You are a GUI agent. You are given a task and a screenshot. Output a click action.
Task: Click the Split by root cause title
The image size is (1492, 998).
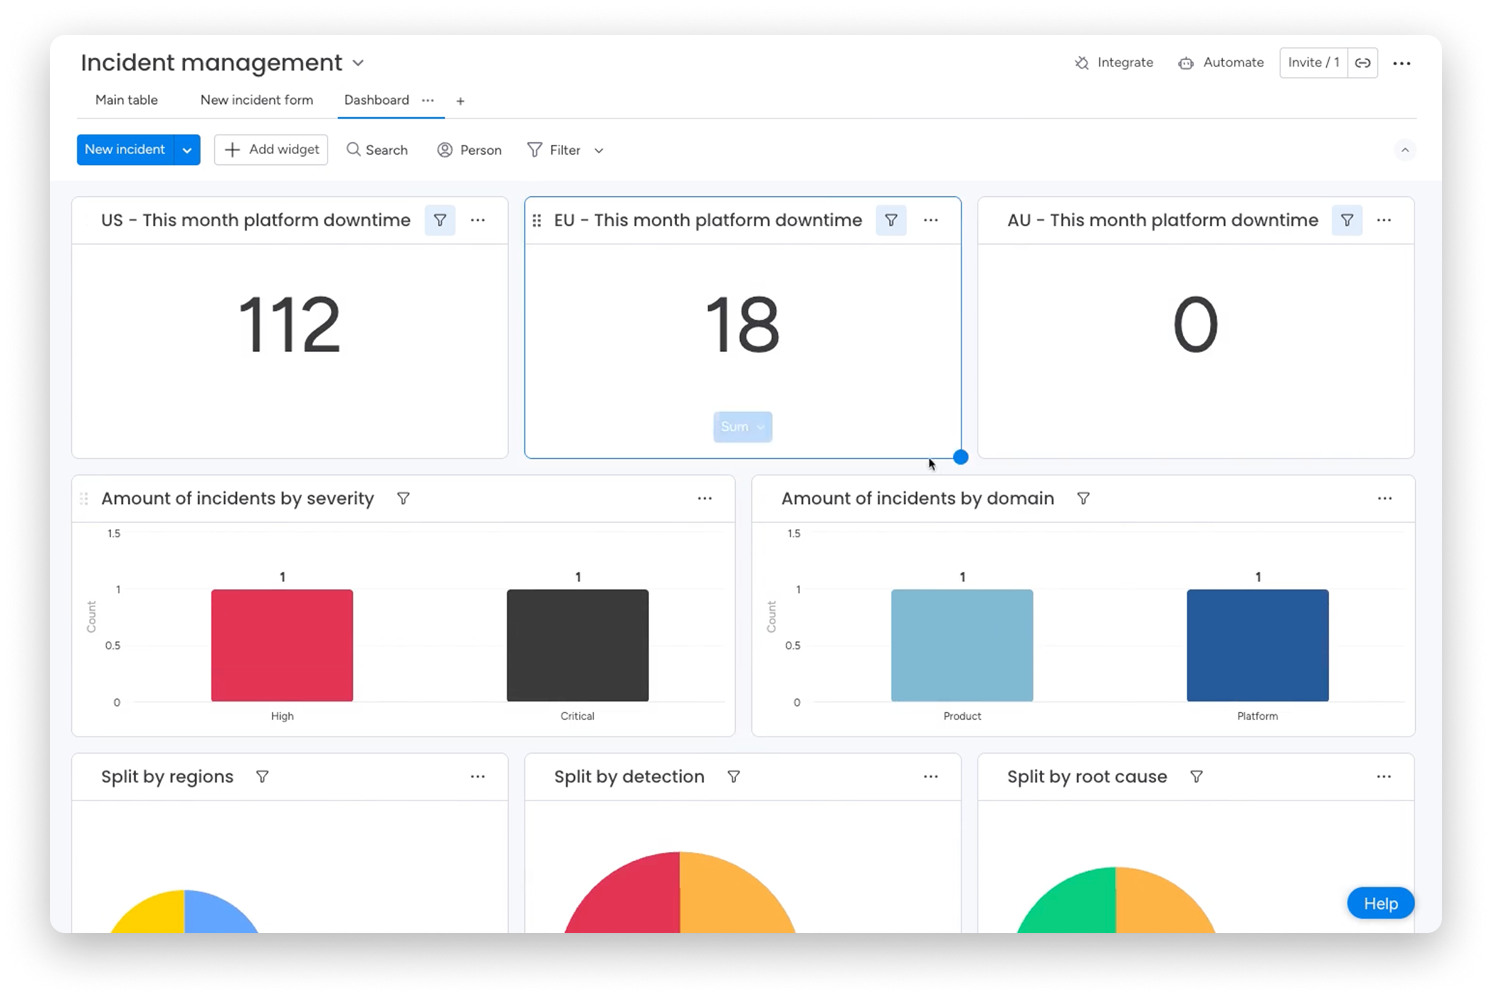pos(1087,777)
